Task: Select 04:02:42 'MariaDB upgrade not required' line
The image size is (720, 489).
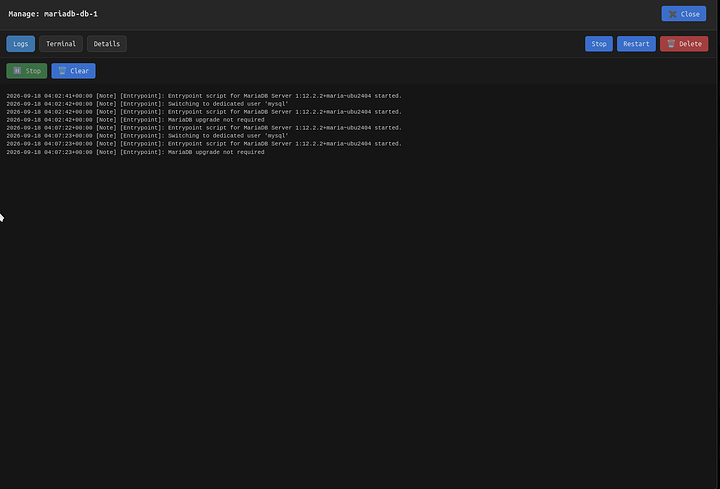Action: (x=135, y=120)
